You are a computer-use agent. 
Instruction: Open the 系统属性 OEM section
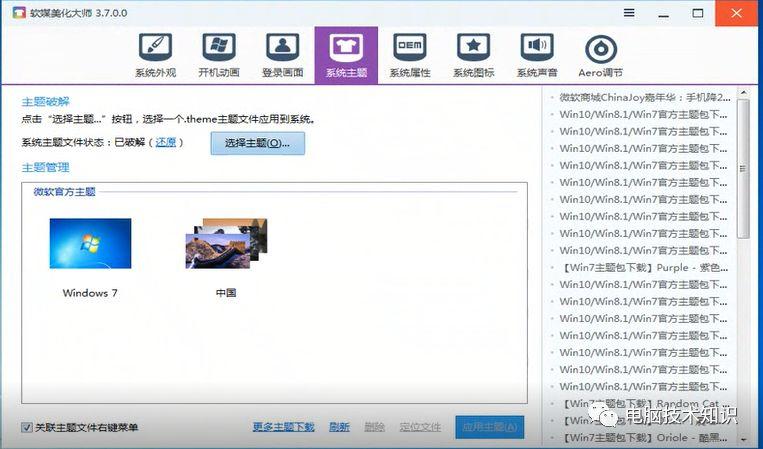point(410,55)
